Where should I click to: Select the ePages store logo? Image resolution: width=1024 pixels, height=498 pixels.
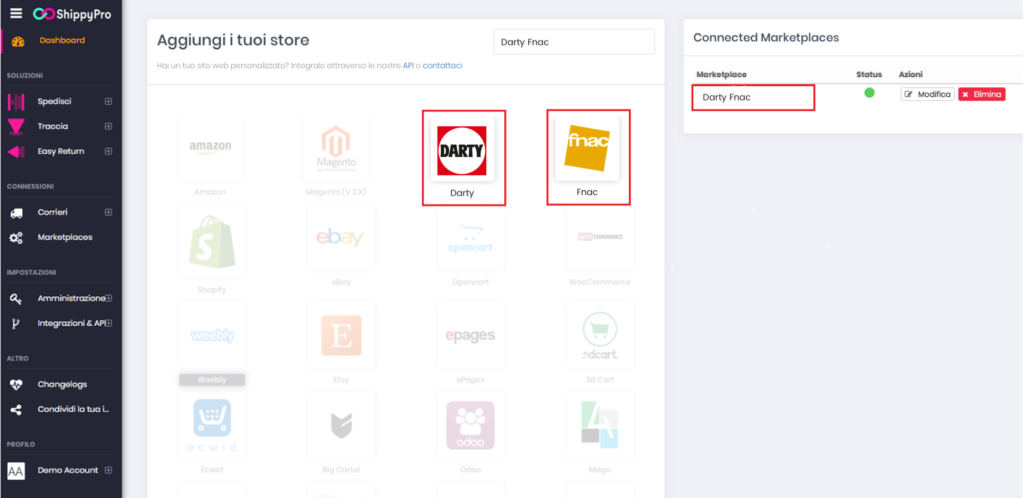pyautogui.click(x=470, y=335)
